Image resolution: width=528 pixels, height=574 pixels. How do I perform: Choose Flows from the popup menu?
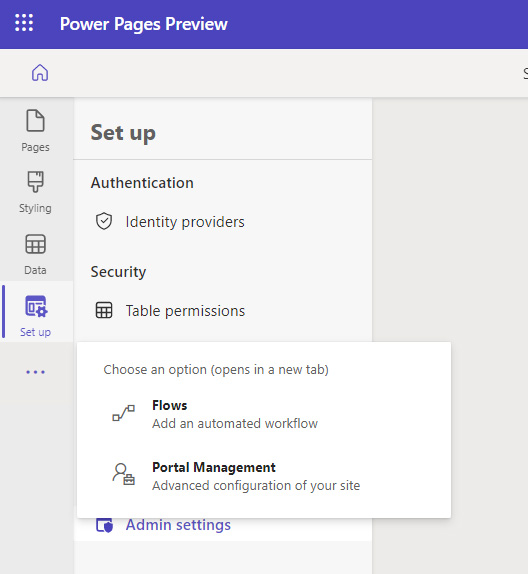(x=264, y=414)
